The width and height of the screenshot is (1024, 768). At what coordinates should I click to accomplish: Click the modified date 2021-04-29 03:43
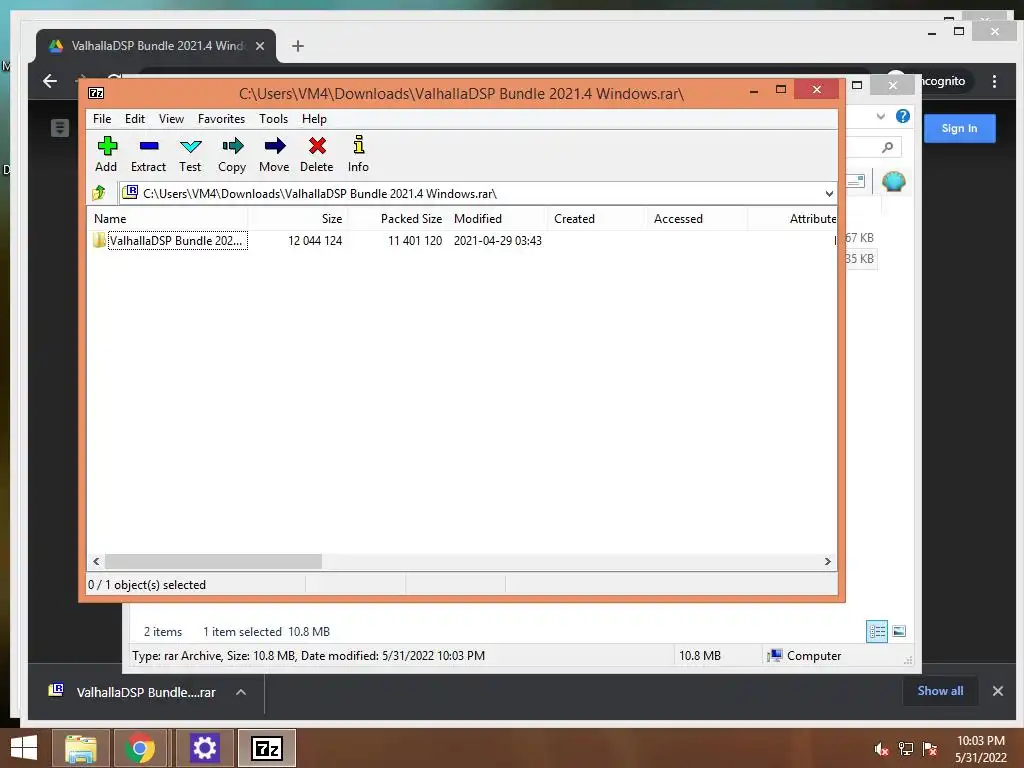498,240
